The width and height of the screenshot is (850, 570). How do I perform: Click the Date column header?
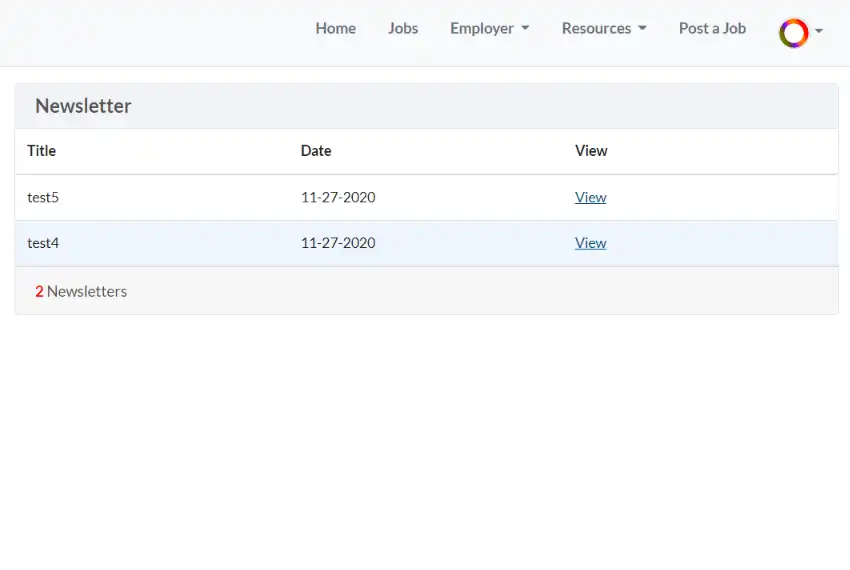coord(316,151)
